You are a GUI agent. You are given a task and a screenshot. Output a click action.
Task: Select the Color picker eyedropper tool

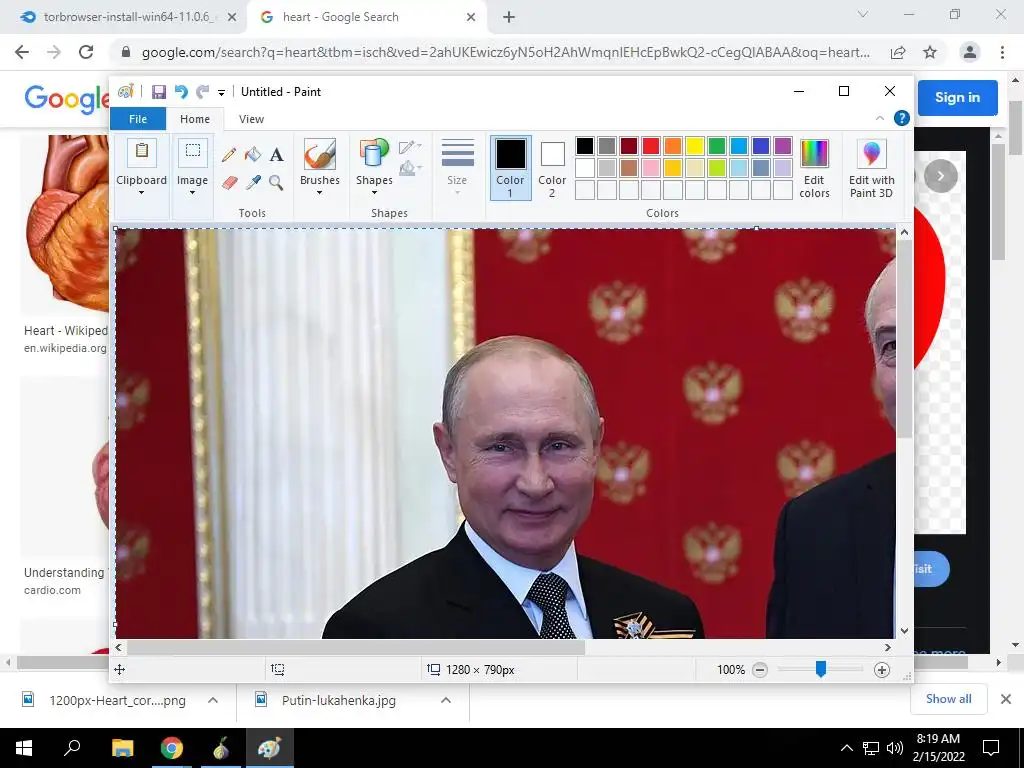pos(253,182)
